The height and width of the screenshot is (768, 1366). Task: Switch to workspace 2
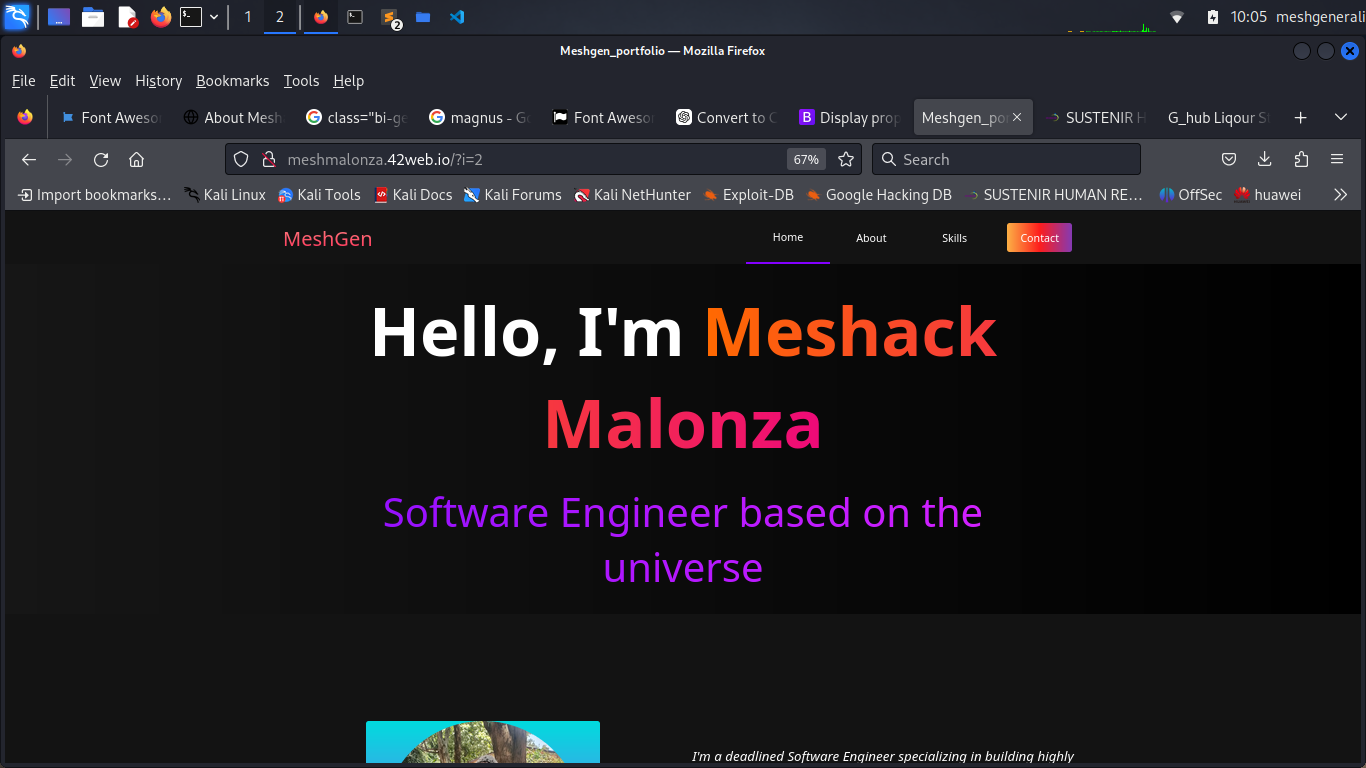(x=280, y=17)
